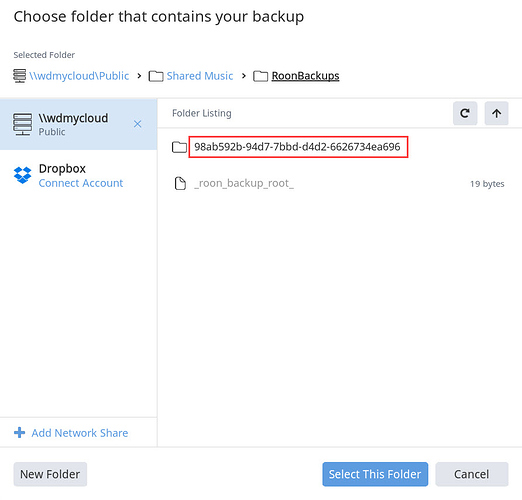The height and width of the screenshot is (500, 522).
Task: Click Select This Folder button
Action: pyautogui.click(x=375, y=474)
